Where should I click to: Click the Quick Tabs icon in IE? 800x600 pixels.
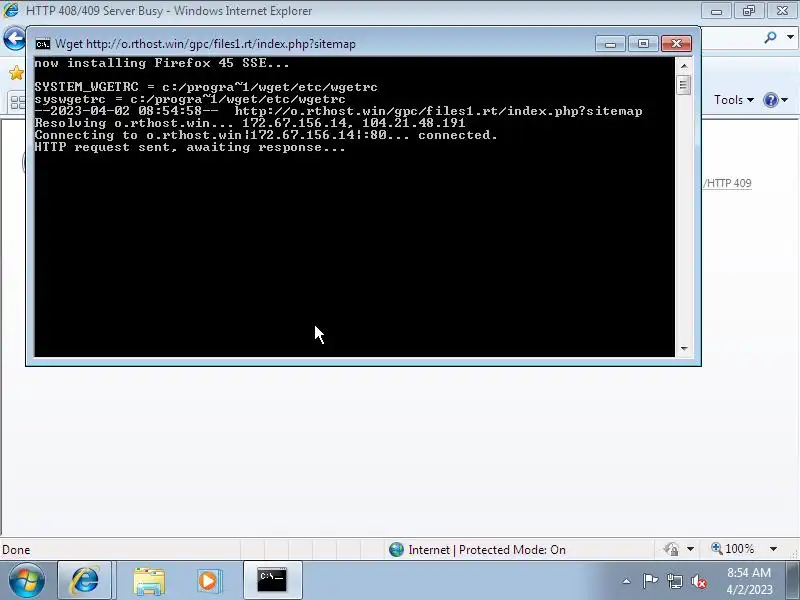[17, 102]
